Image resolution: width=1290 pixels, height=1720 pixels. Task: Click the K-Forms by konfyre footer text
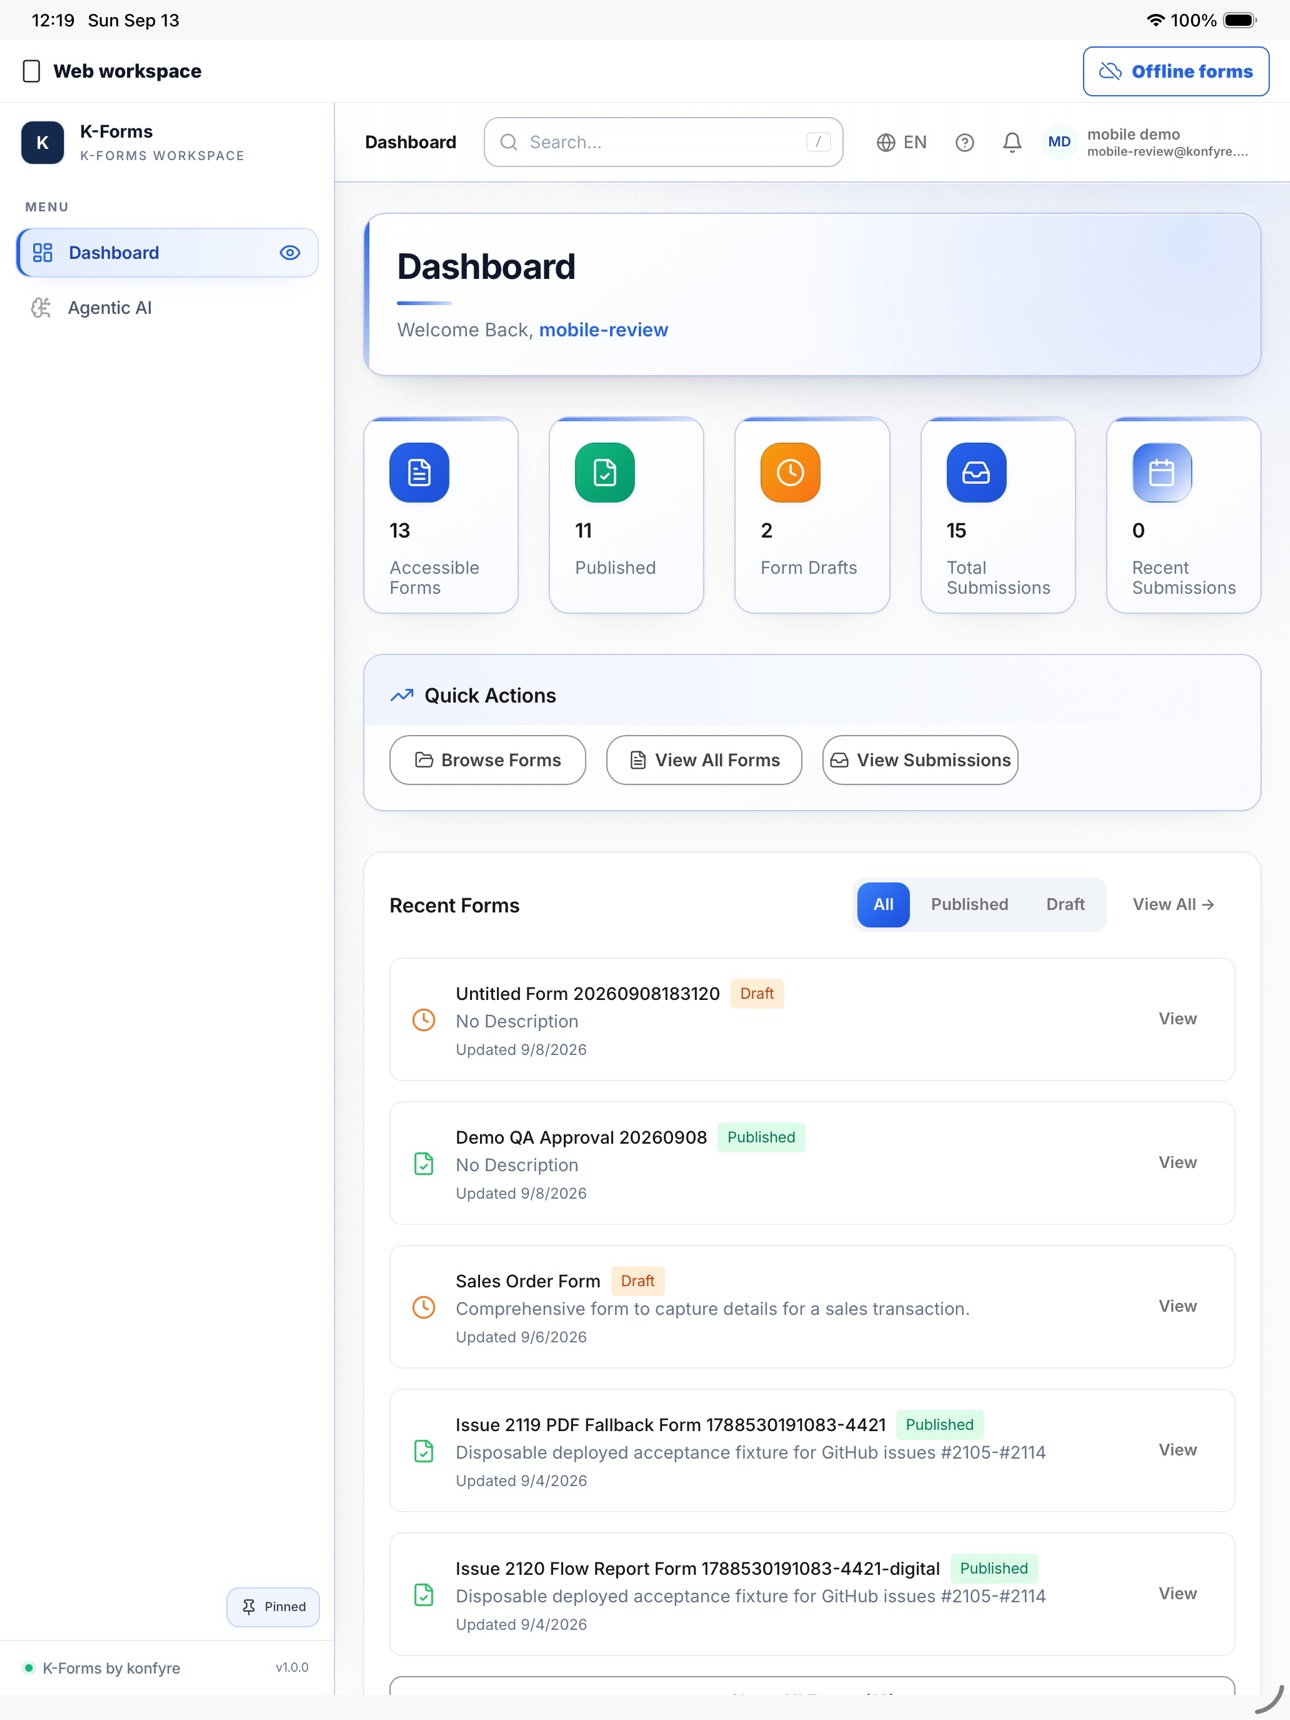coord(111,1668)
